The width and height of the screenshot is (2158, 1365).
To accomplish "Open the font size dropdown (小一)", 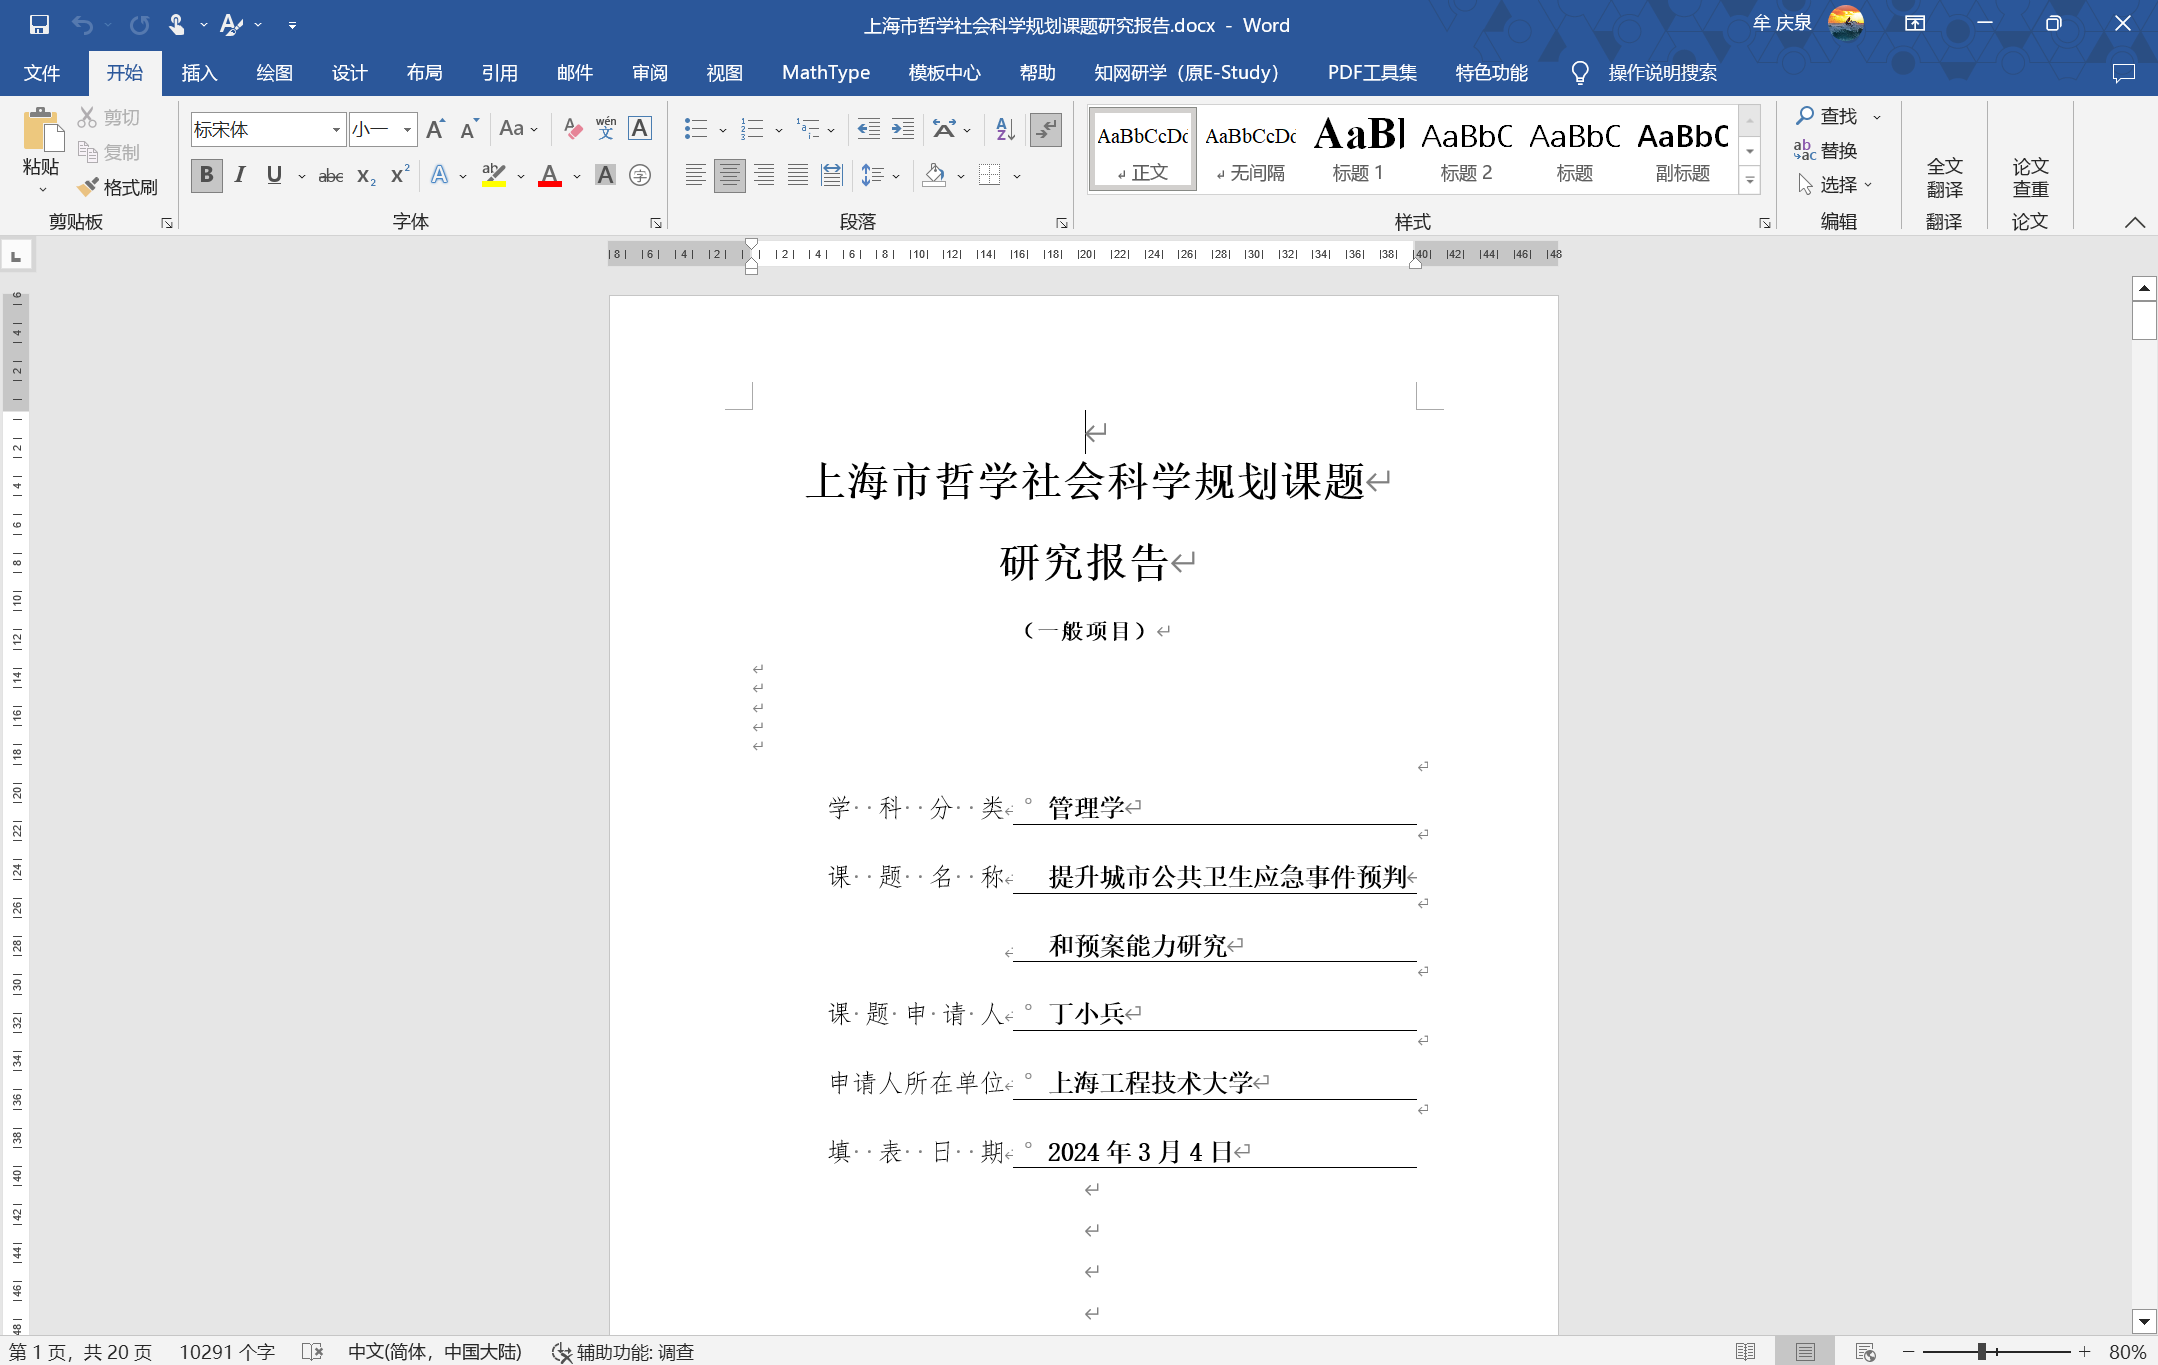I will point(407,129).
